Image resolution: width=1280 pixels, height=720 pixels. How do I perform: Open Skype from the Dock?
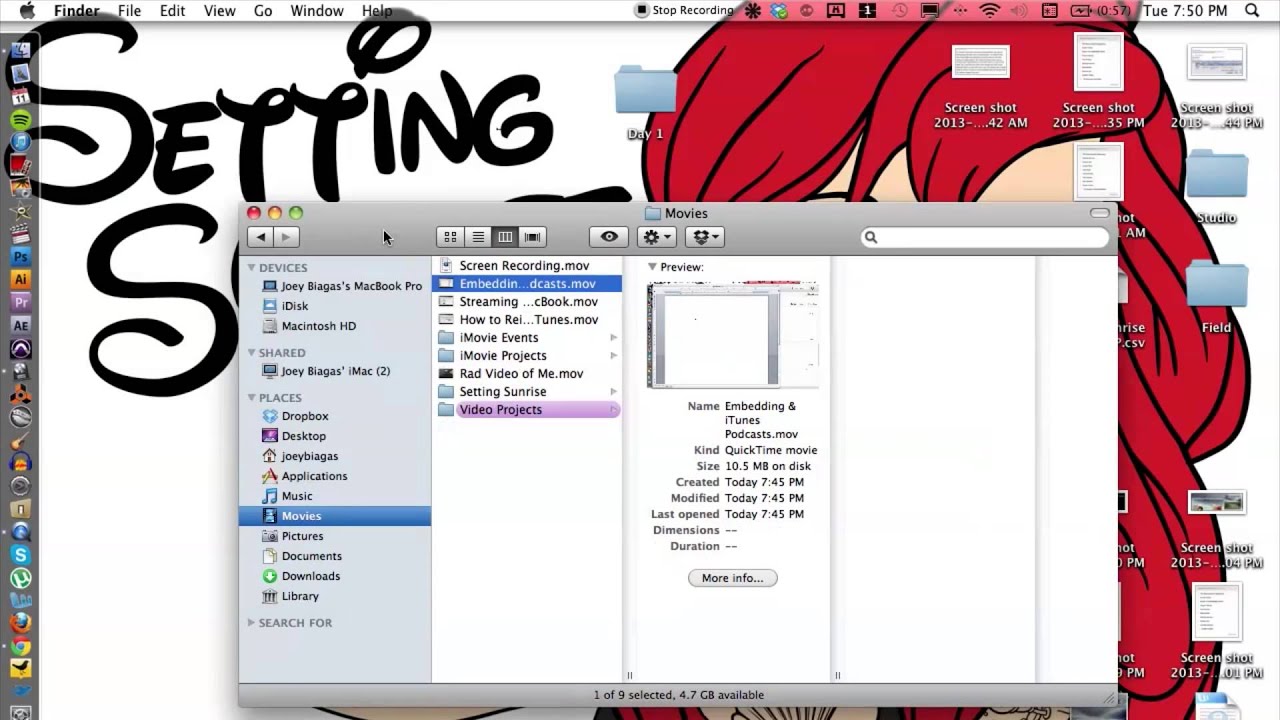(x=20, y=555)
